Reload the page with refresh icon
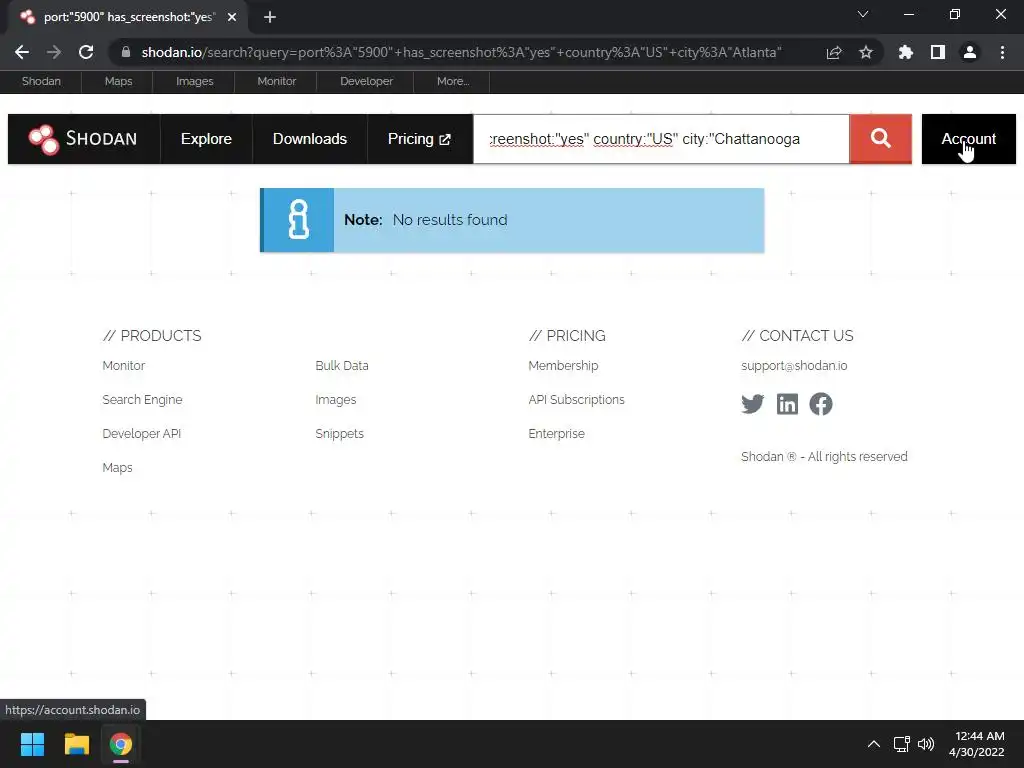Viewport: 1024px width, 768px height. 86,52
